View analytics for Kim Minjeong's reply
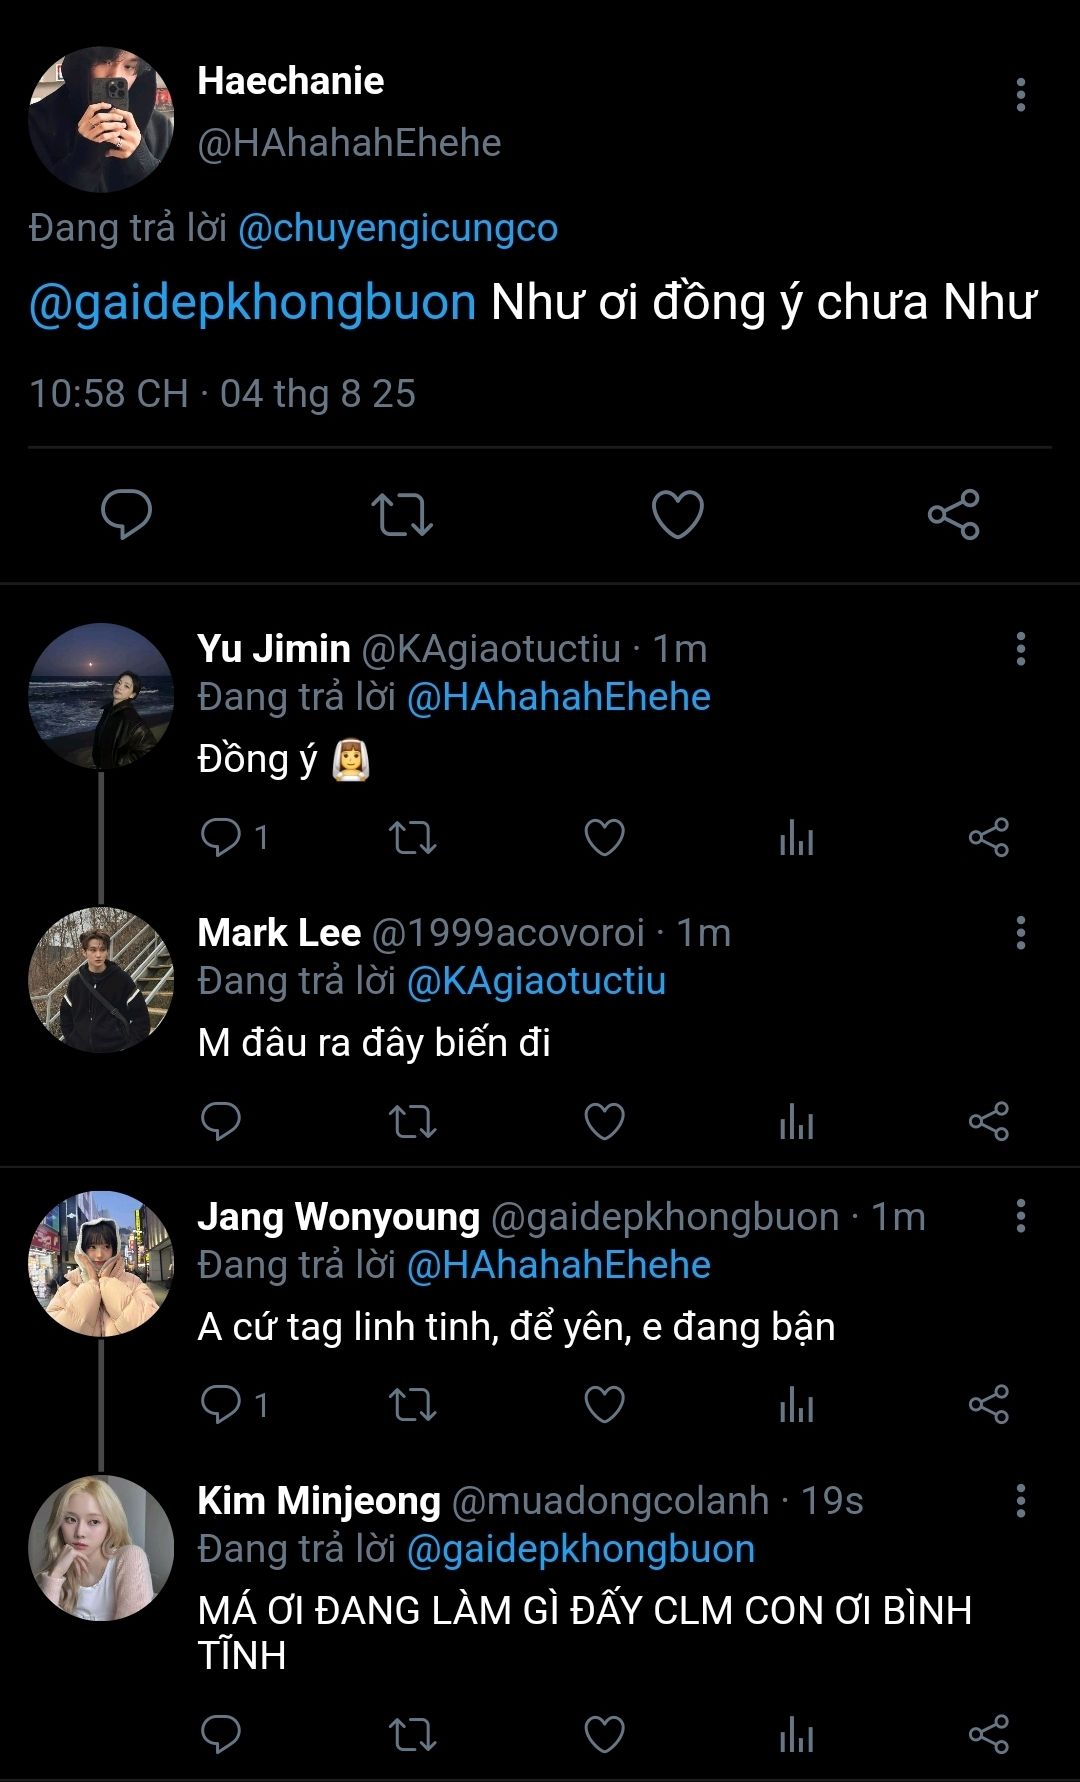The height and width of the screenshot is (1782, 1080). pyautogui.click(x=796, y=1735)
